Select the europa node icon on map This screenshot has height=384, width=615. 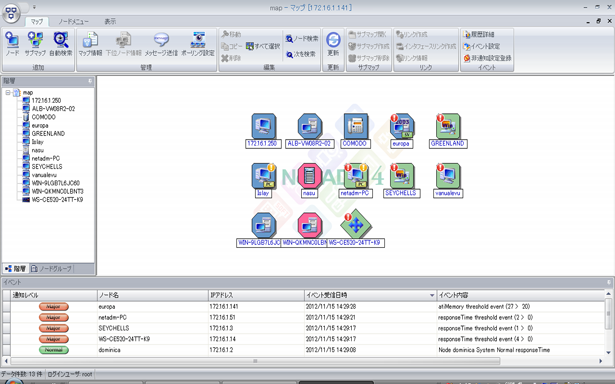coord(402,126)
